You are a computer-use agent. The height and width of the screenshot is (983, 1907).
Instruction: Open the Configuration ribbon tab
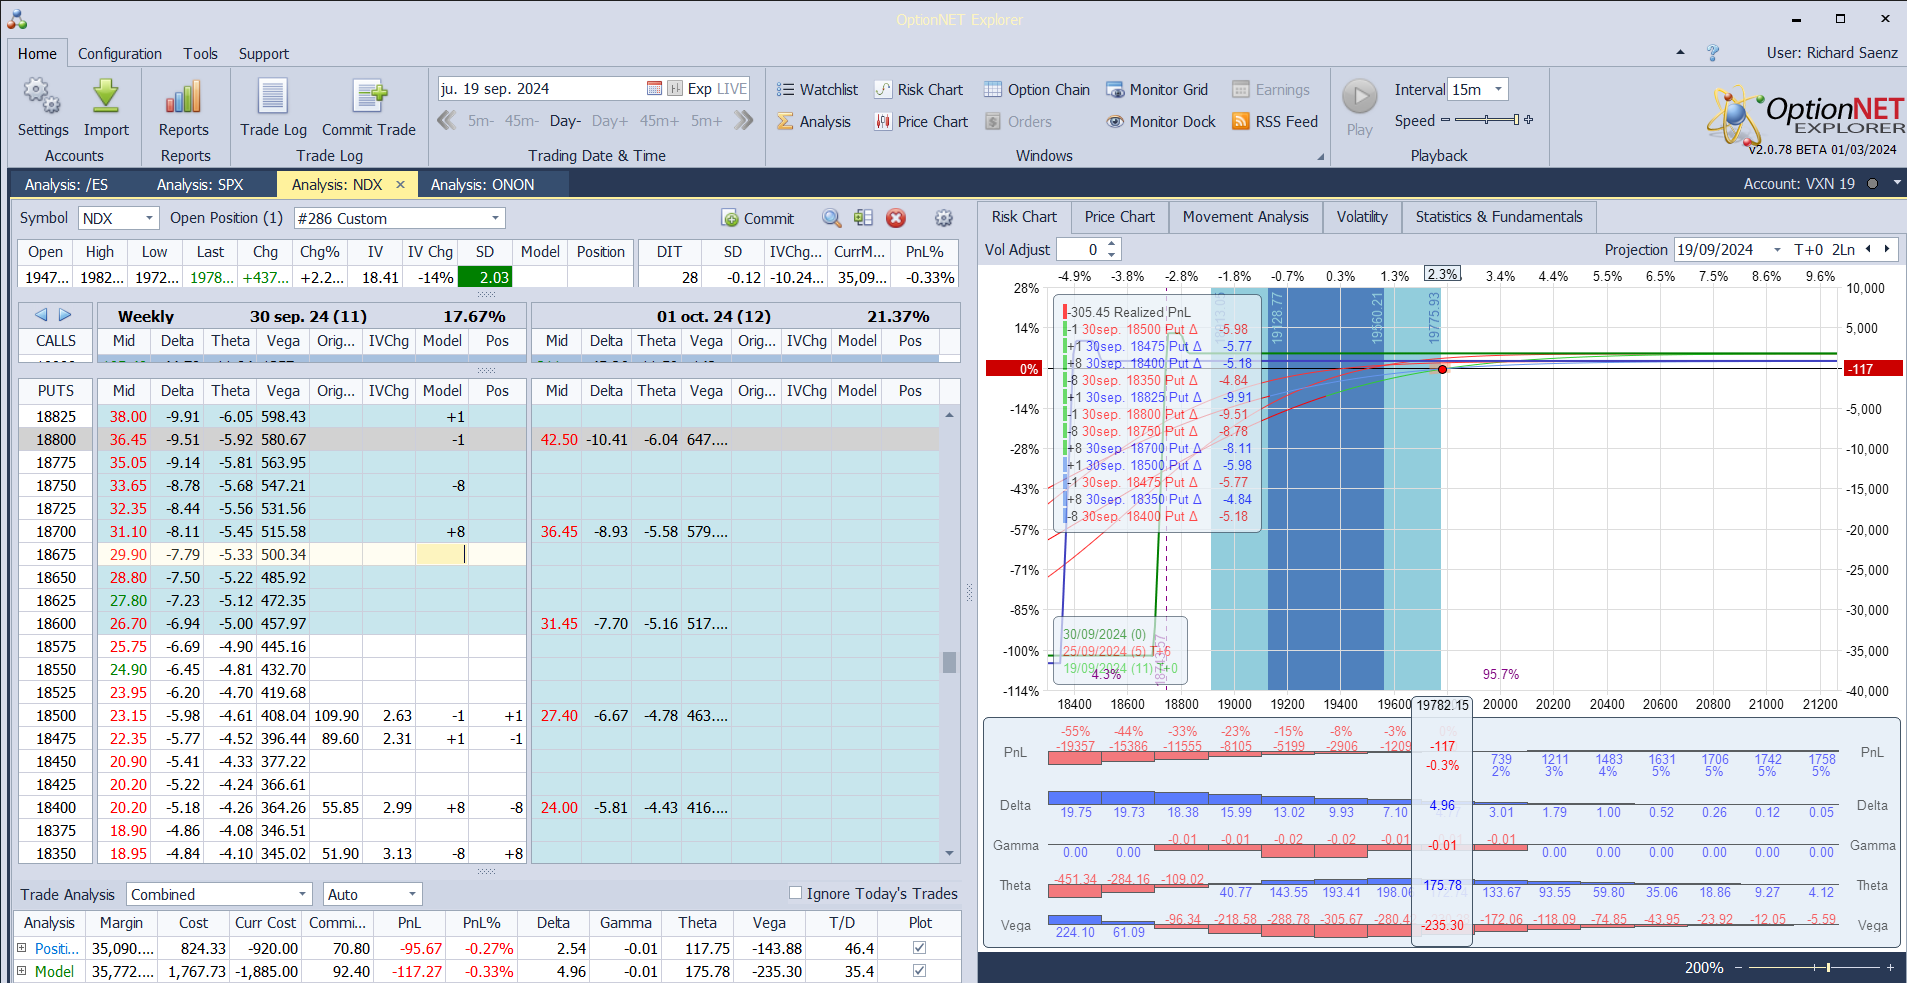click(x=120, y=54)
